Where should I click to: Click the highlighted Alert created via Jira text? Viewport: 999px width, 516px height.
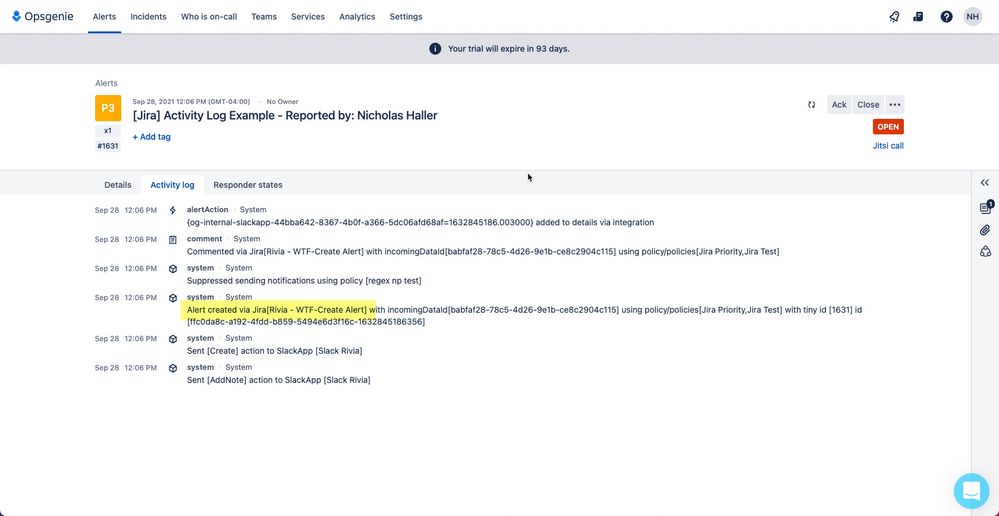click(277, 310)
